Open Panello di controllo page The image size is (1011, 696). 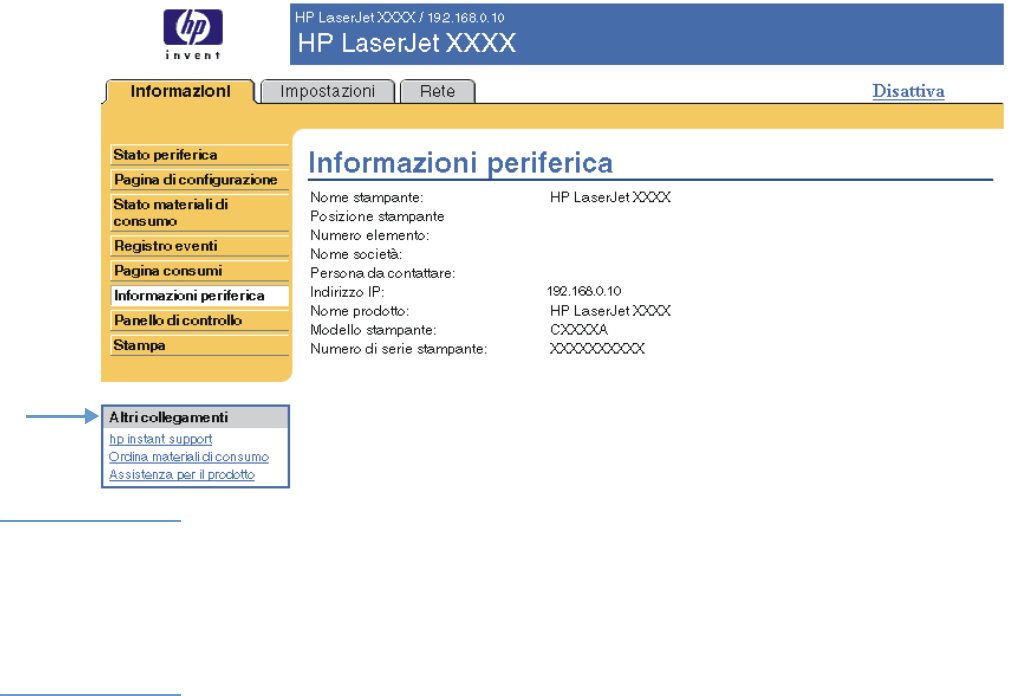[x=199, y=321]
